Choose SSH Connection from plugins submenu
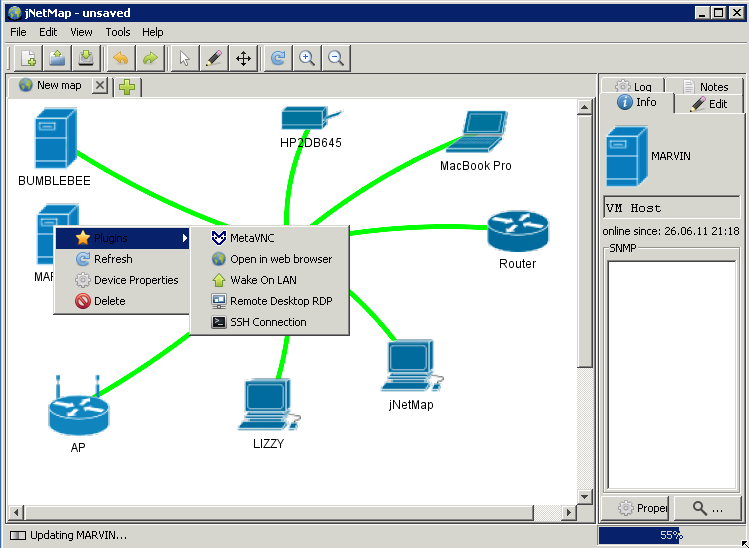749x548 pixels. [267, 322]
